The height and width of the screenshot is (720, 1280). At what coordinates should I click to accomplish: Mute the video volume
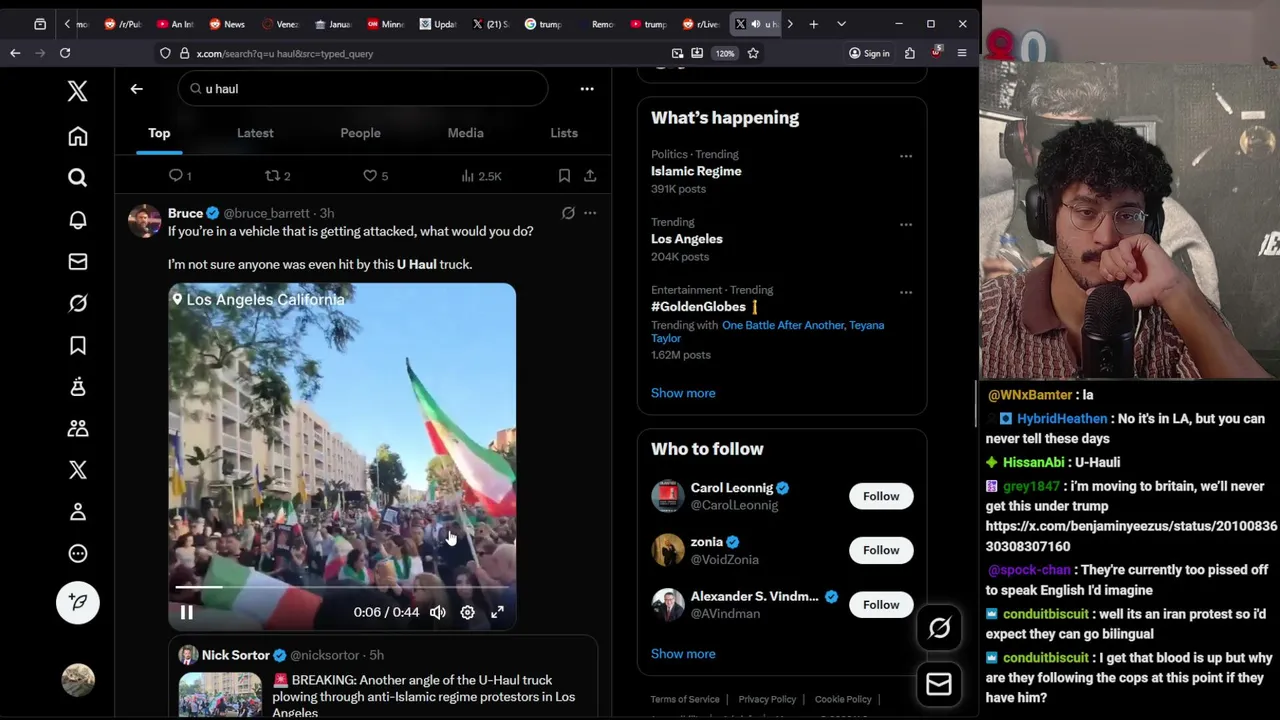[x=438, y=612]
